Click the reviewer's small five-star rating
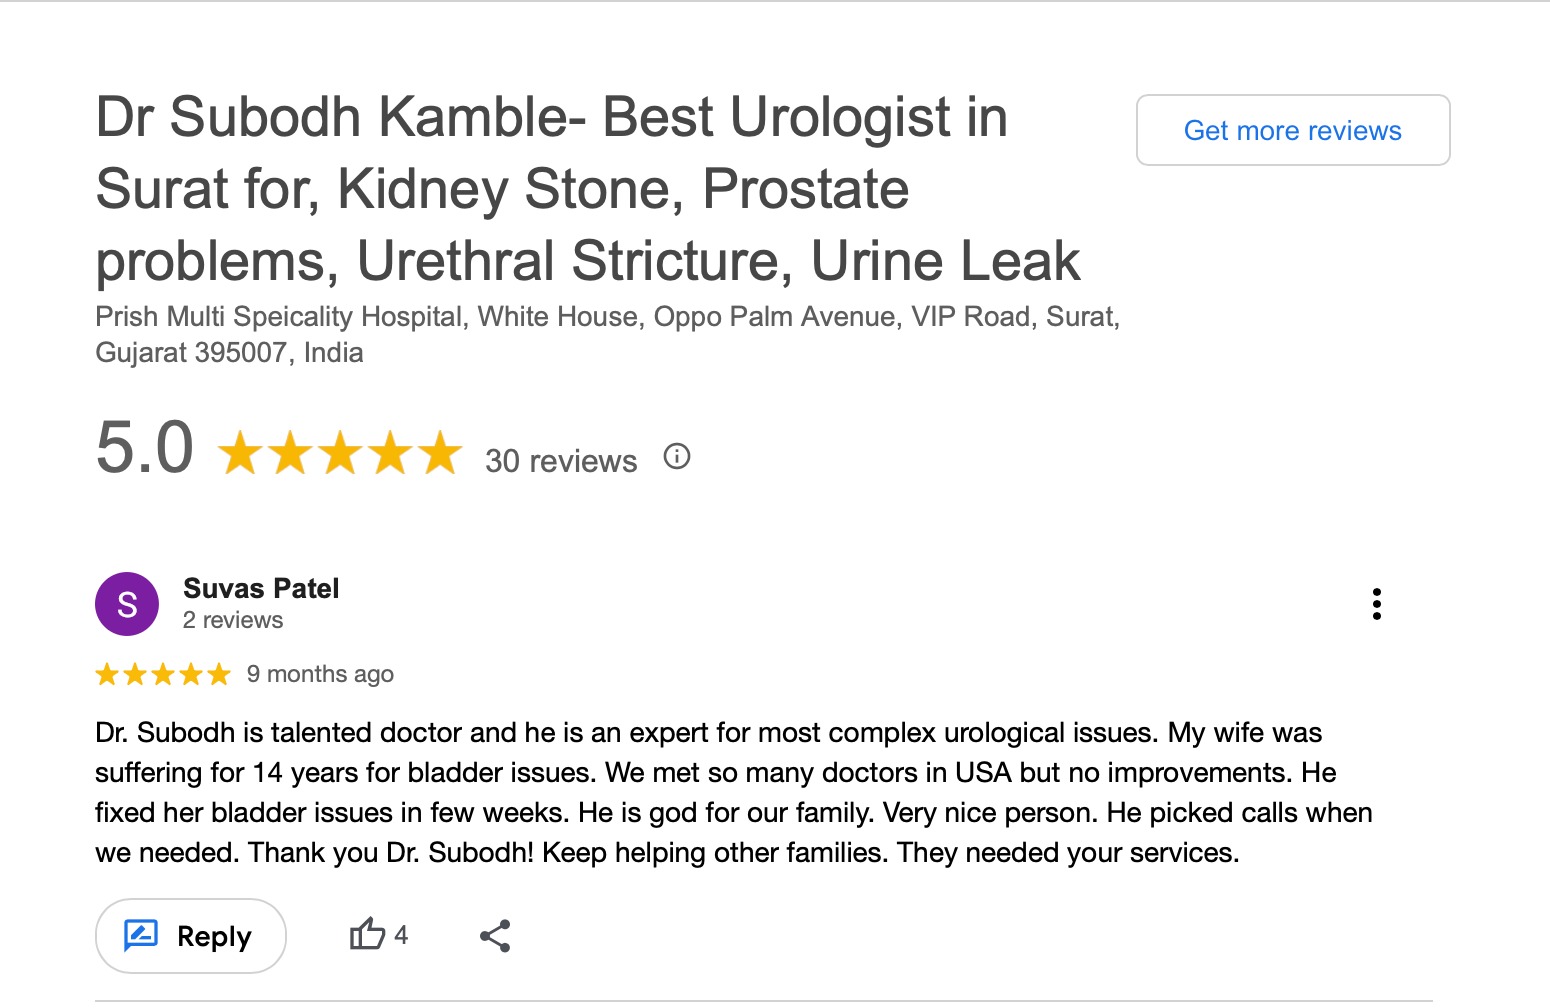 [x=162, y=675]
